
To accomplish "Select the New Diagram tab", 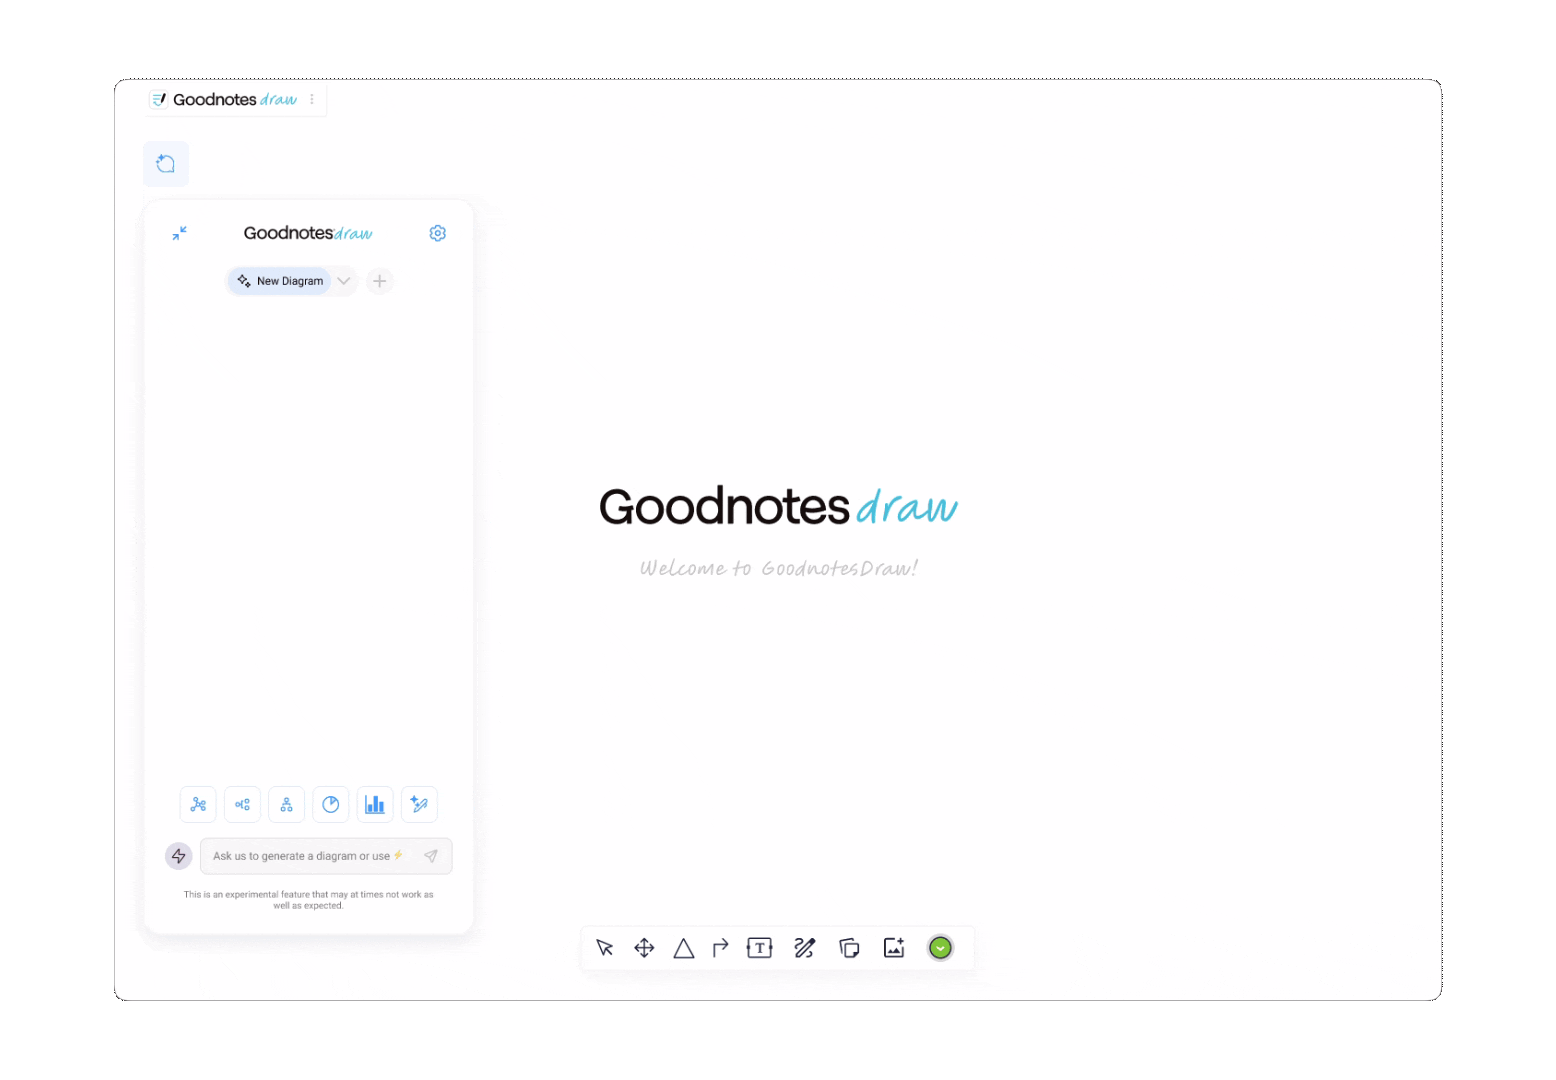I will coord(280,281).
